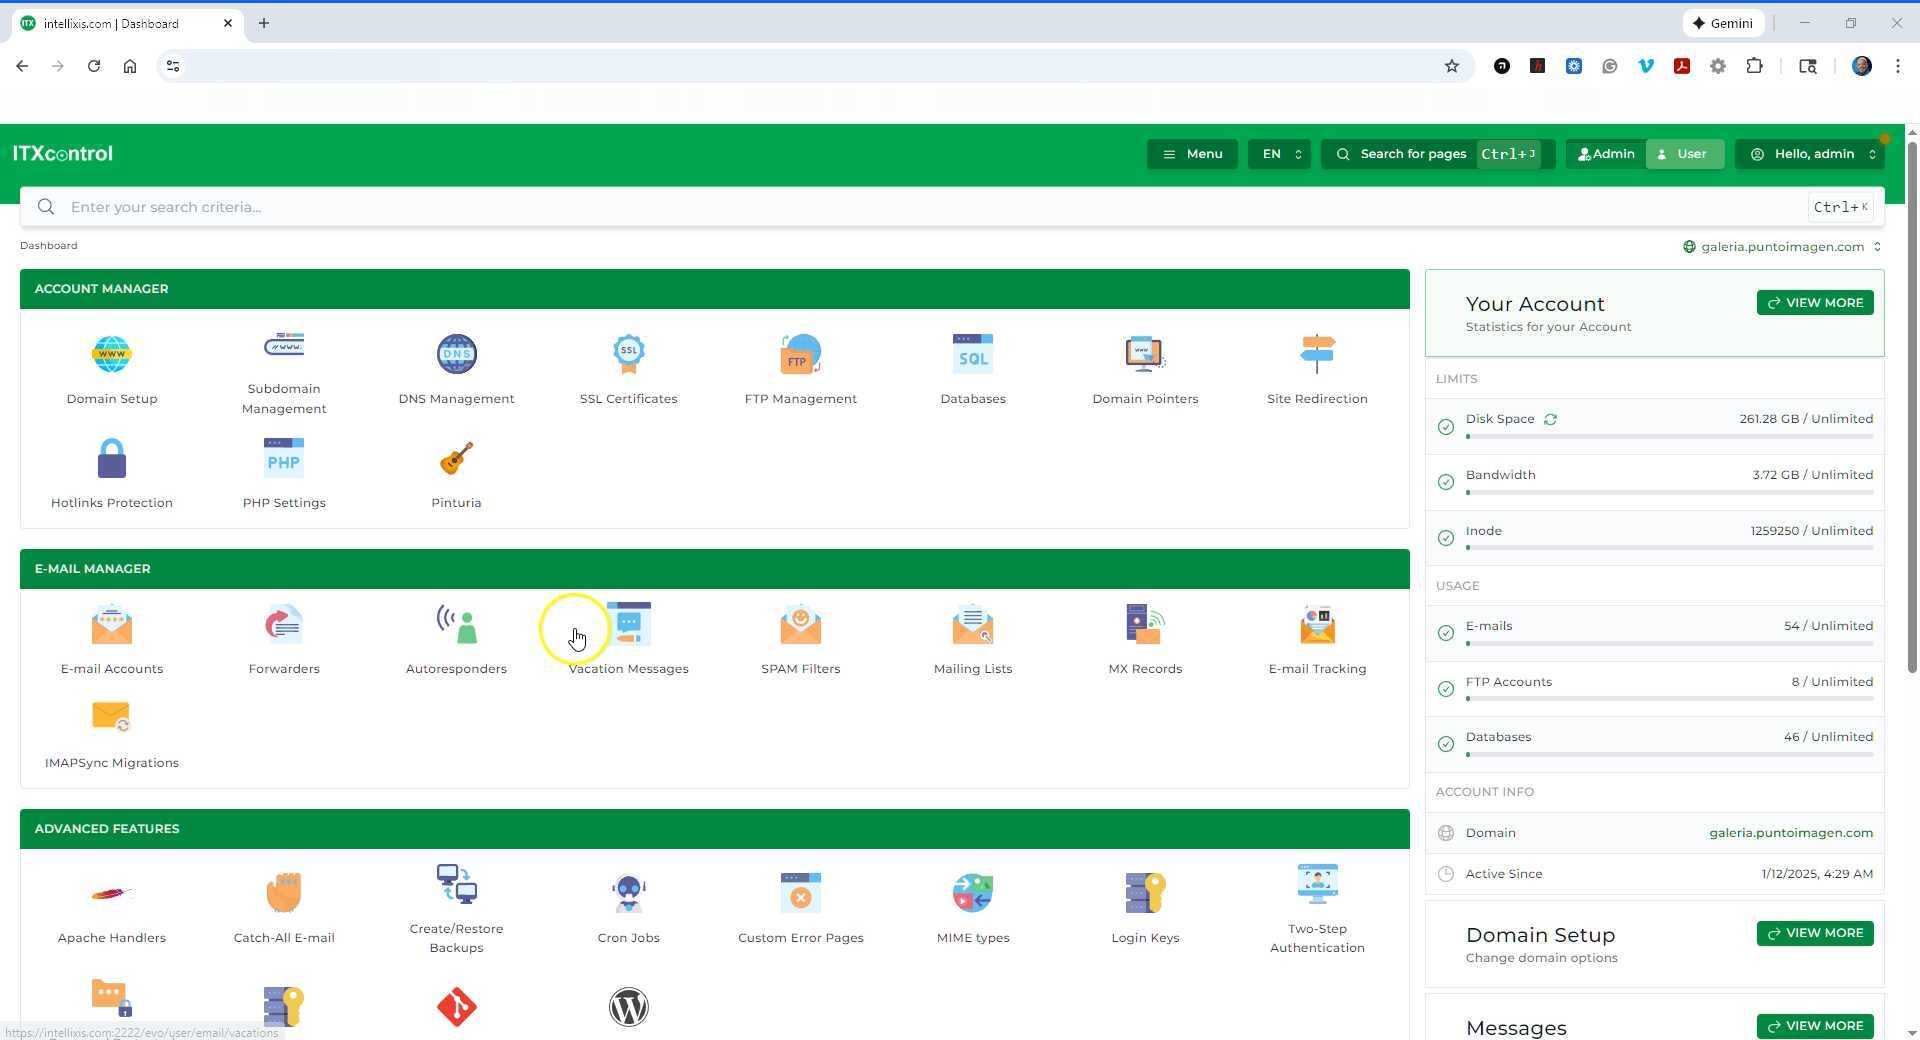Image resolution: width=1920 pixels, height=1040 pixels.
Task: Open Catch-All E-mail icon
Action: coord(284,893)
